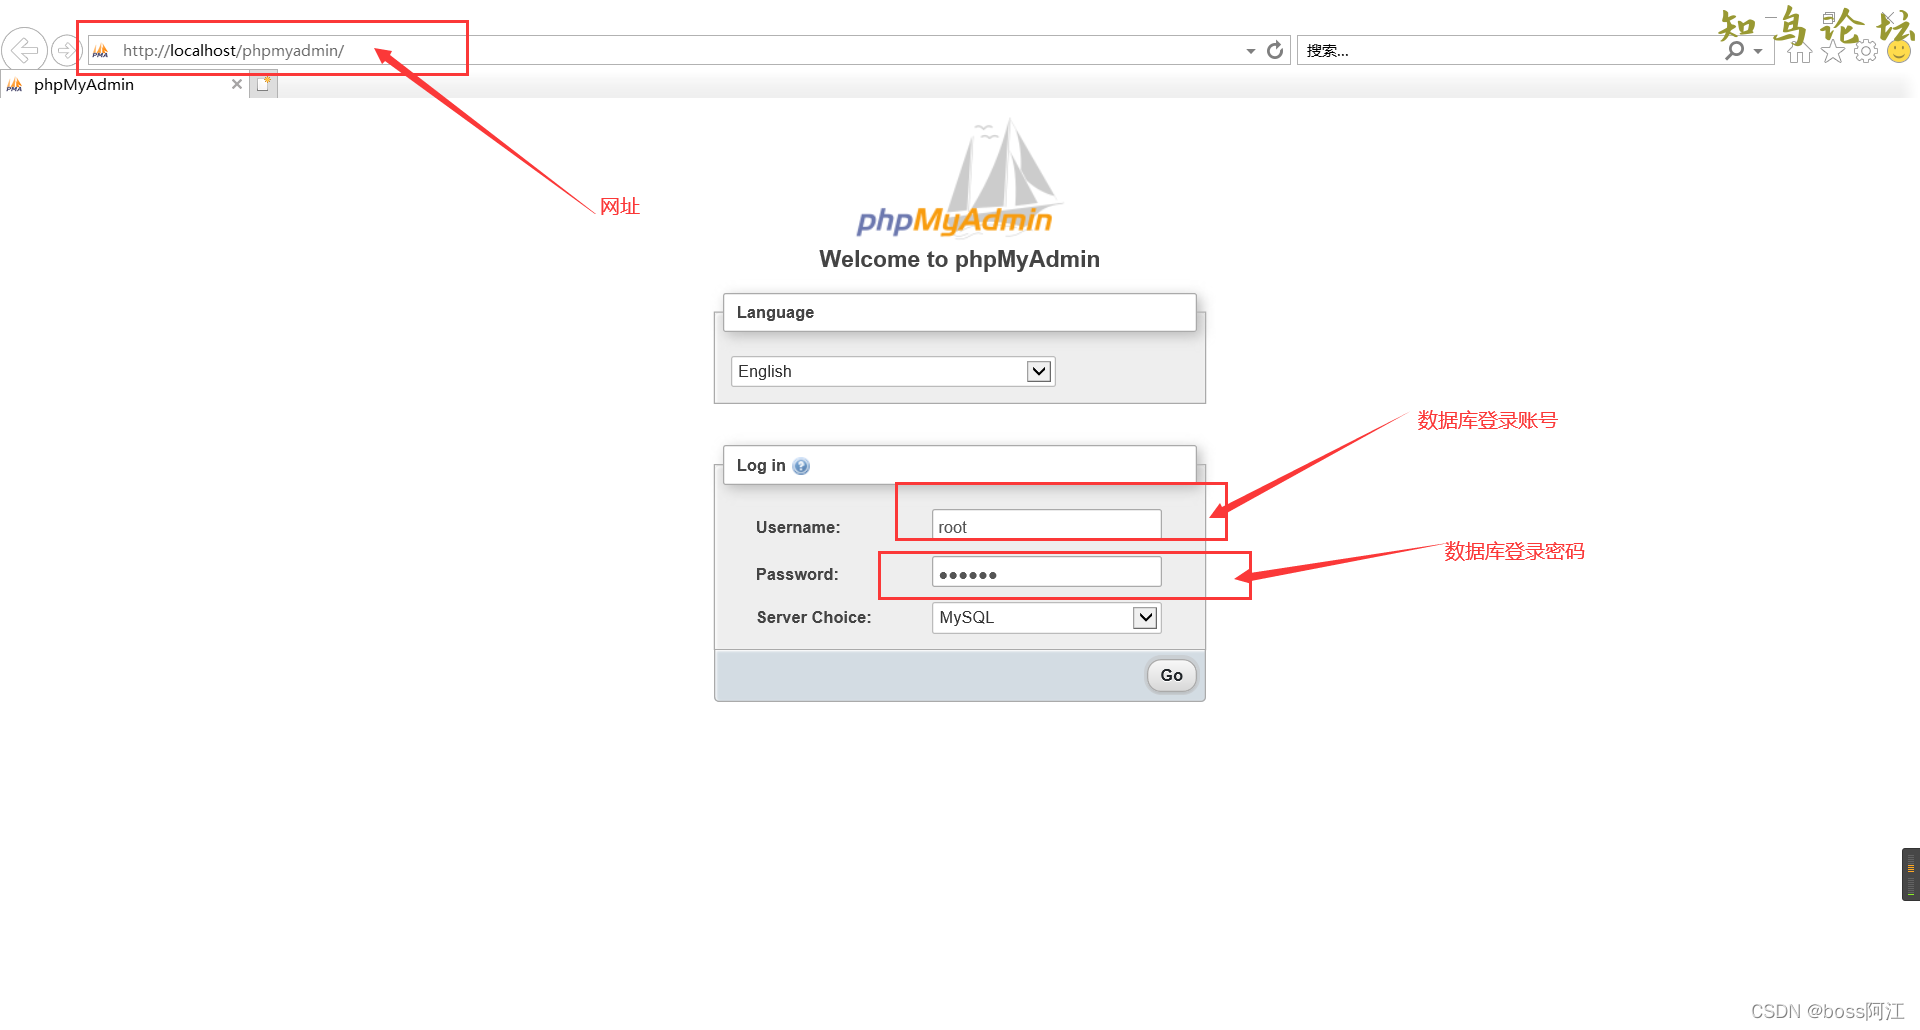Screen dimensions: 1920x1030
Task: Open the browser Home icon
Action: pos(1800,51)
